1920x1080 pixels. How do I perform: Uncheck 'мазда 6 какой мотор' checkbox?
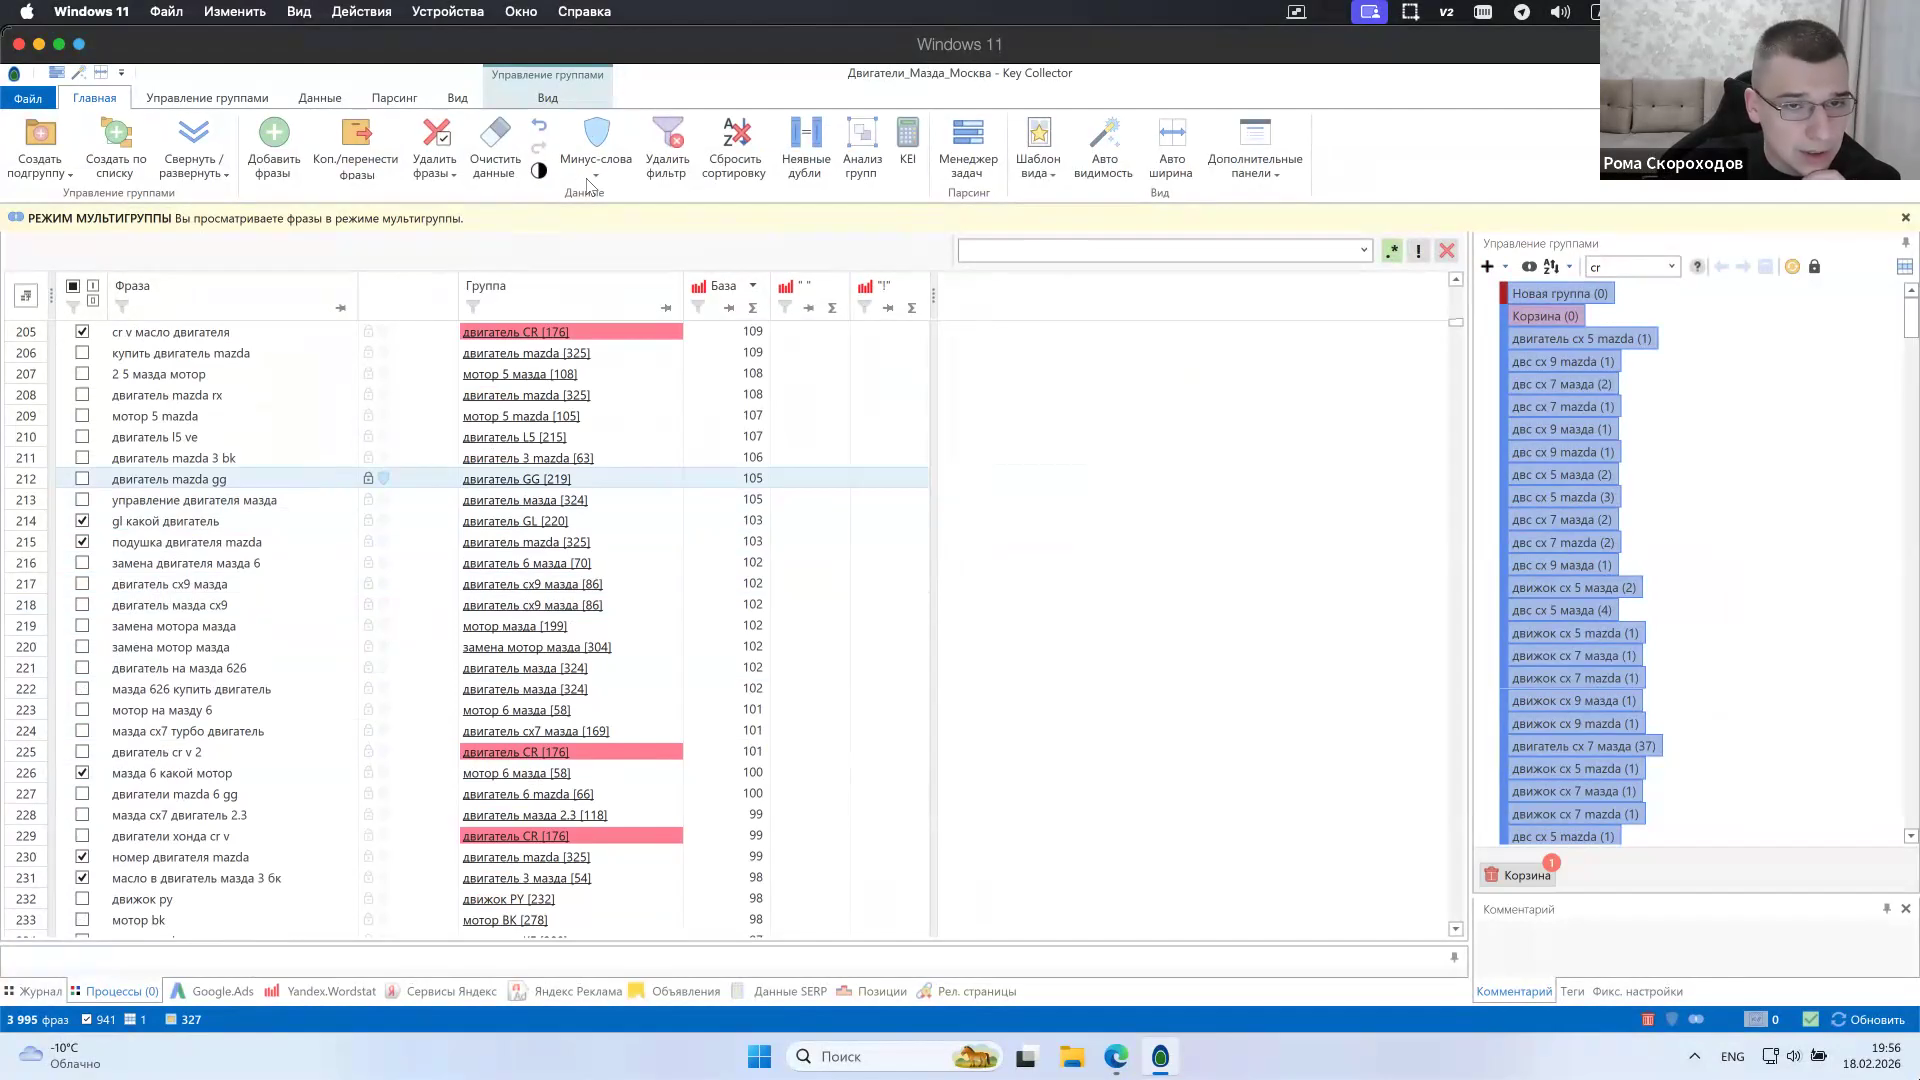point(82,772)
